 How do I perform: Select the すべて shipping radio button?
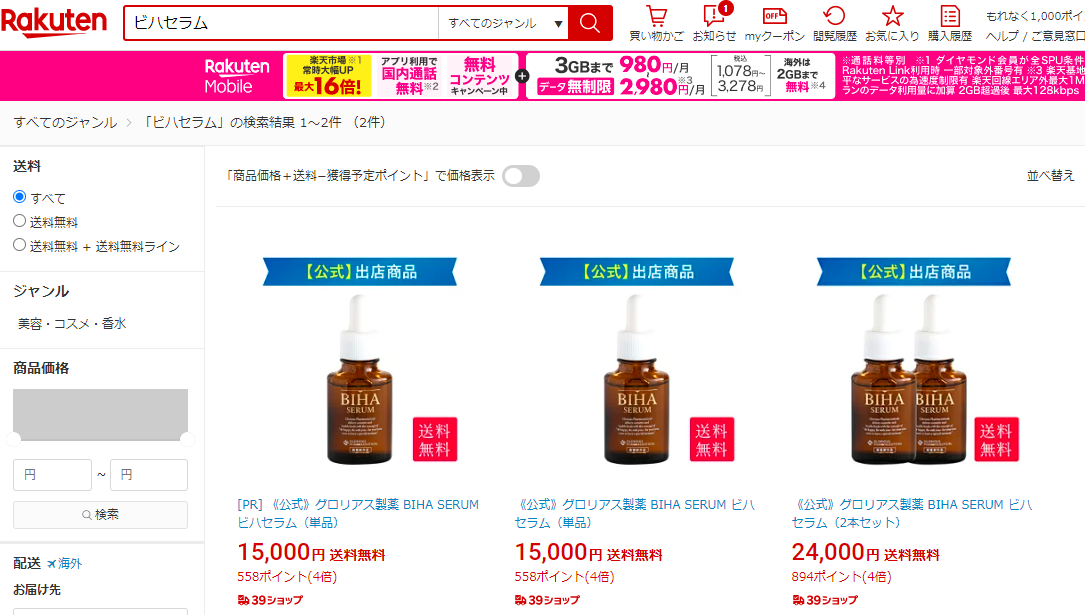pos(19,197)
